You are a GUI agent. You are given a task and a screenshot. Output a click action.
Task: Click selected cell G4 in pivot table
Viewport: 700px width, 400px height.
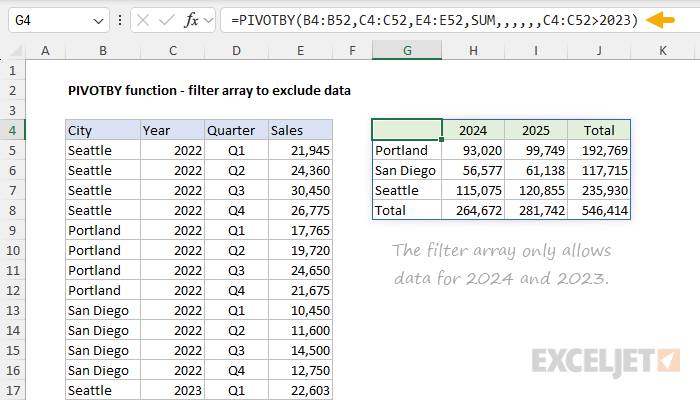(407, 130)
